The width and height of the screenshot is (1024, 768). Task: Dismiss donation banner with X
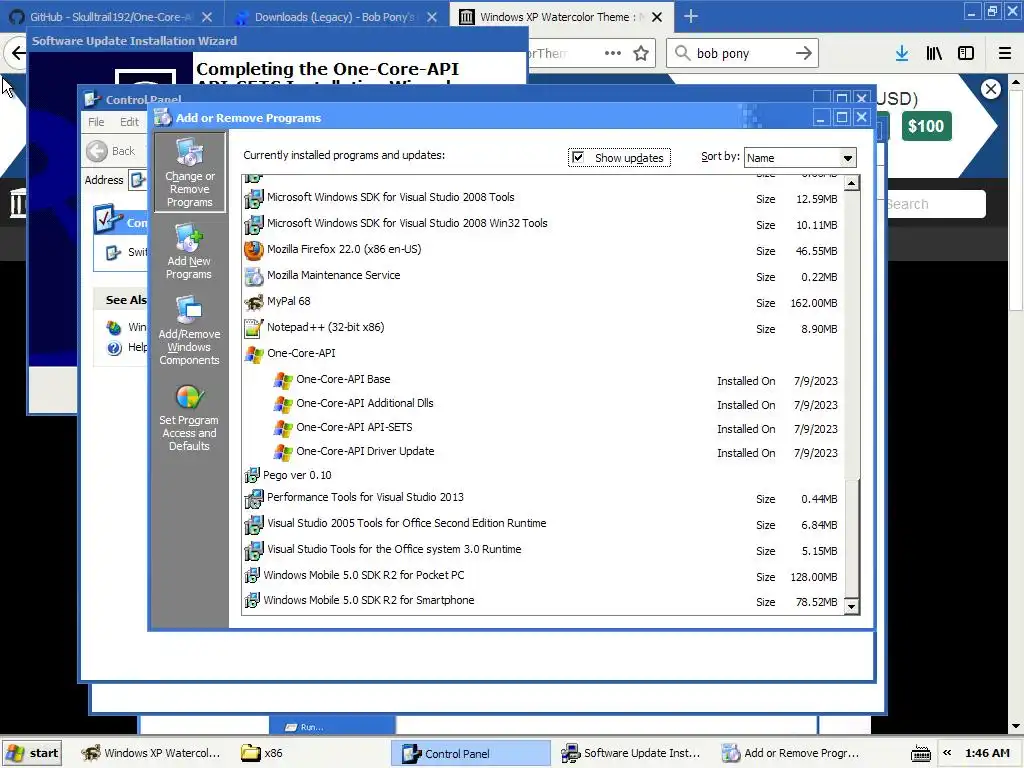[x=991, y=89]
